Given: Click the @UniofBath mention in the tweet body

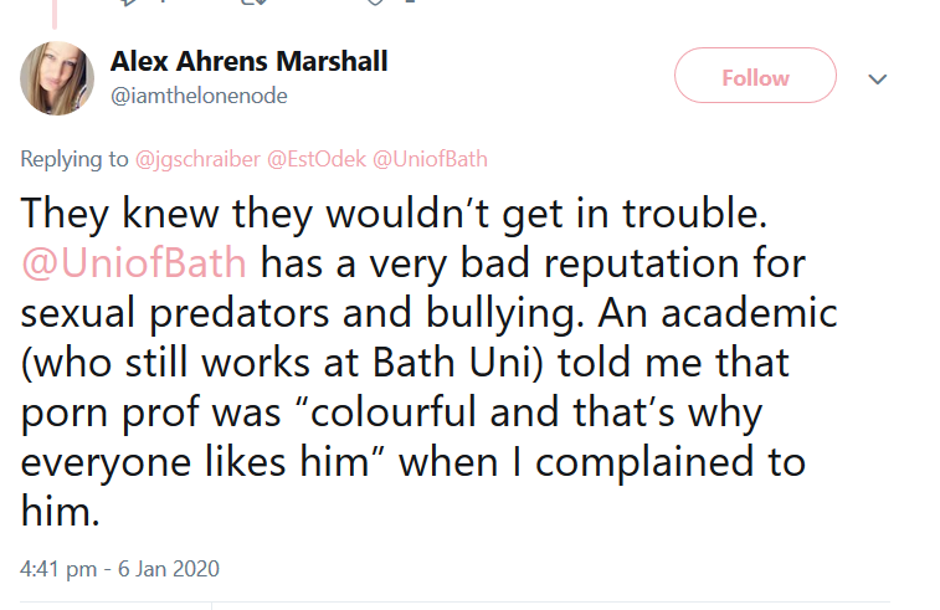Looking at the screenshot, I should tap(133, 263).
